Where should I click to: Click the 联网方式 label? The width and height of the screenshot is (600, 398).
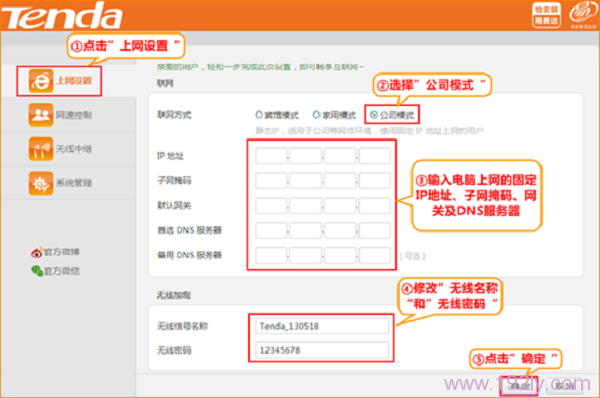pyautogui.click(x=174, y=114)
